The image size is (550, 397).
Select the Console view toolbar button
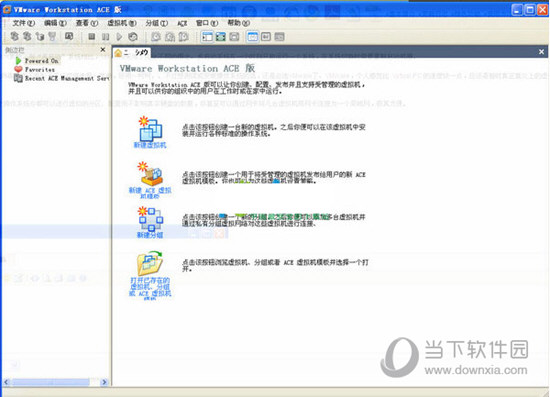pos(266,36)
